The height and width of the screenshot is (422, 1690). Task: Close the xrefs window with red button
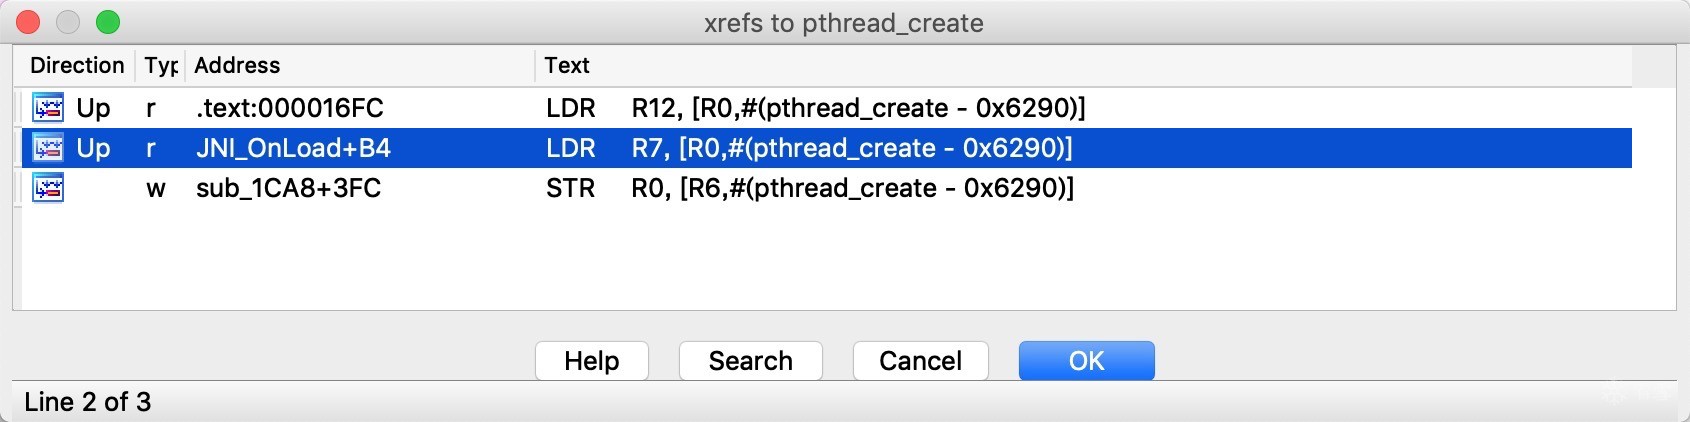(27, 22)
